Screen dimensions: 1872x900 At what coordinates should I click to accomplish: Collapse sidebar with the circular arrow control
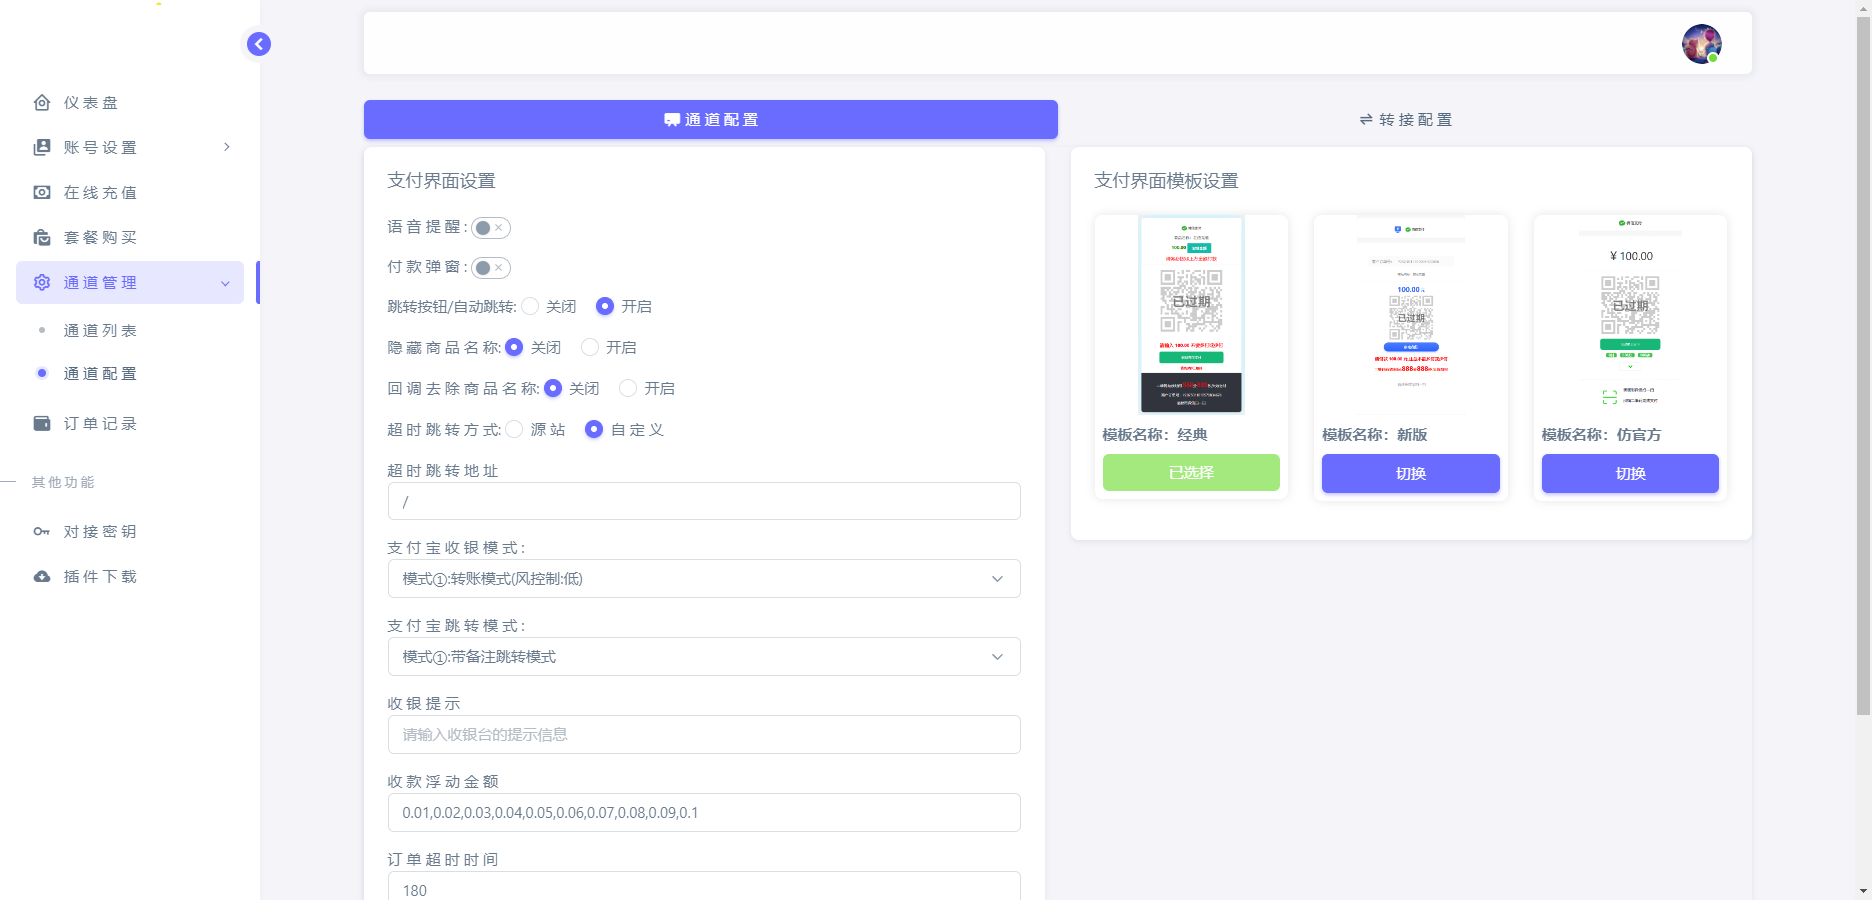(258, 44)
